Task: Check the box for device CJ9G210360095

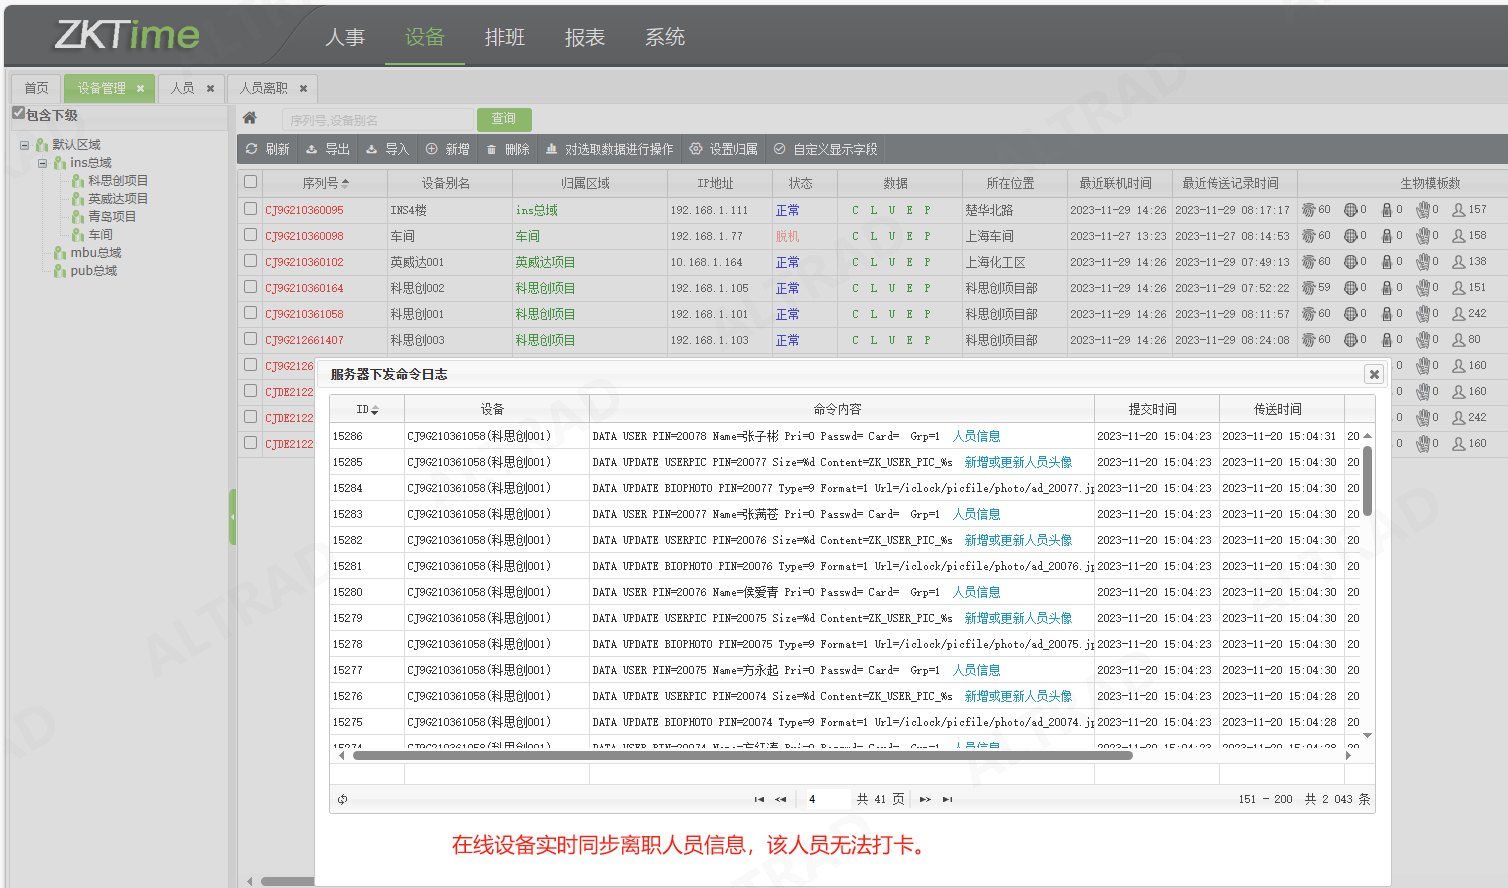Action: pyautogui.click(x=250, y=209)
